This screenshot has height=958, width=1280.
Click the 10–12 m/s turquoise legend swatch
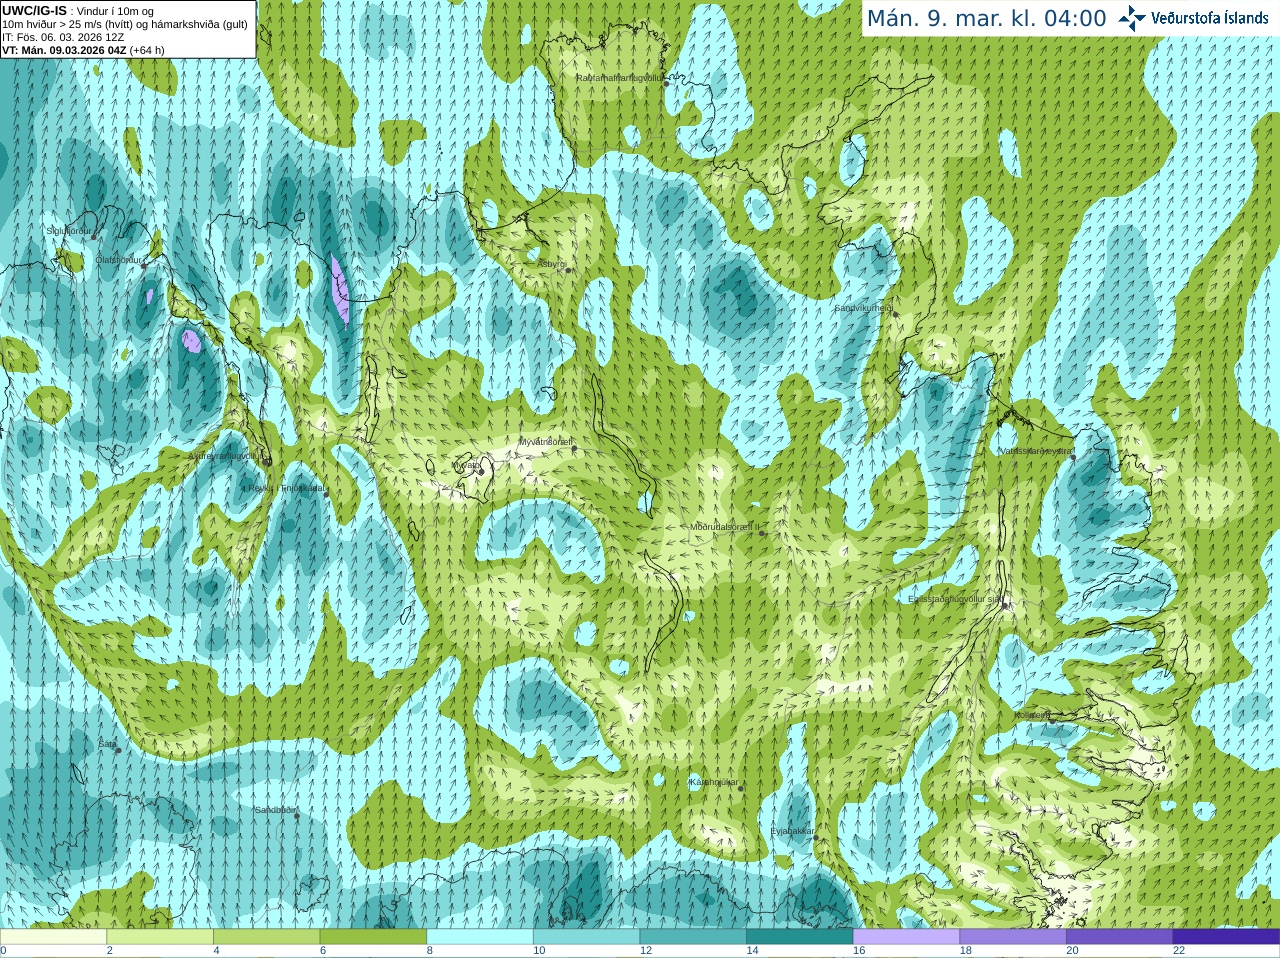click(x=586, y=937)
